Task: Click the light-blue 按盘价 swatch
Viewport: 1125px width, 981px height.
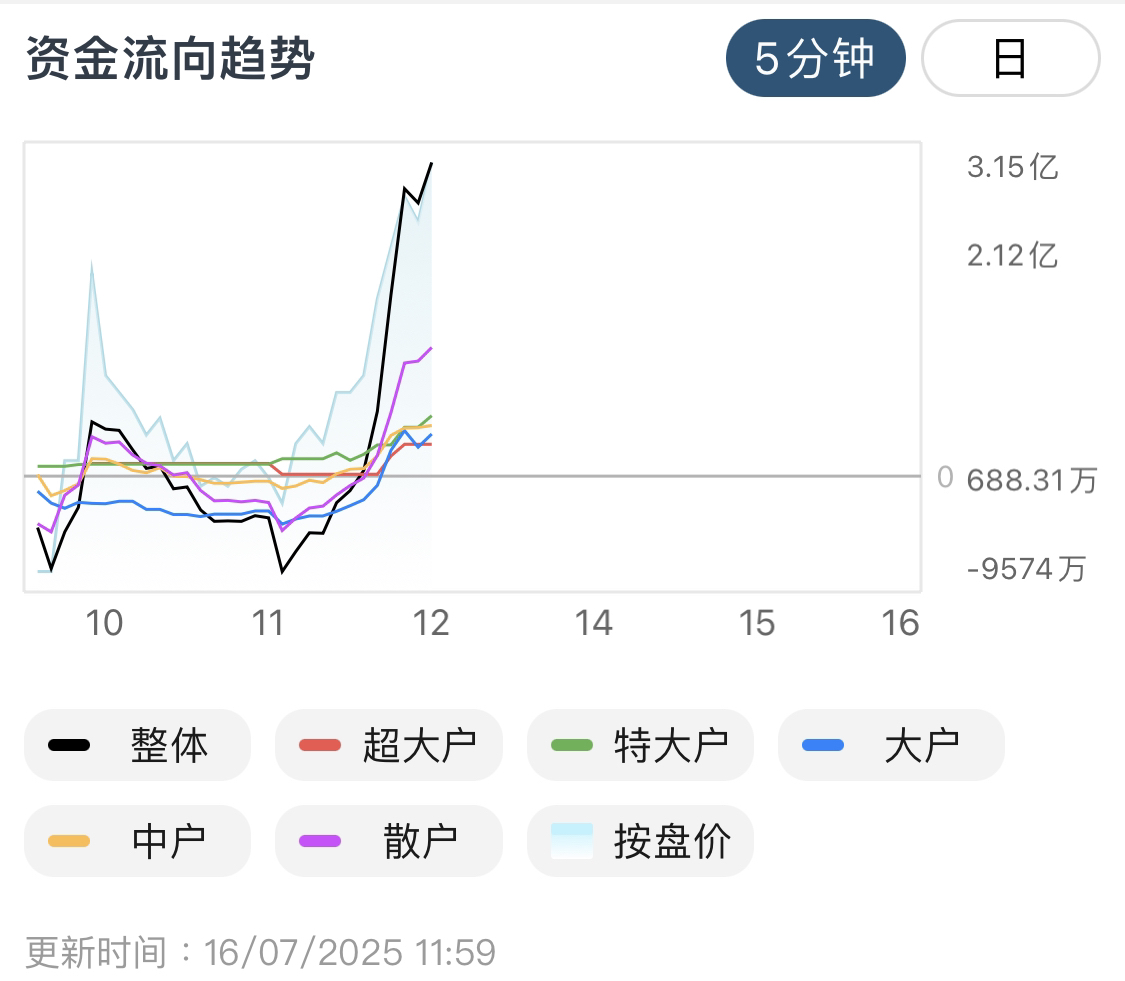Action: (x=572, y=841)
